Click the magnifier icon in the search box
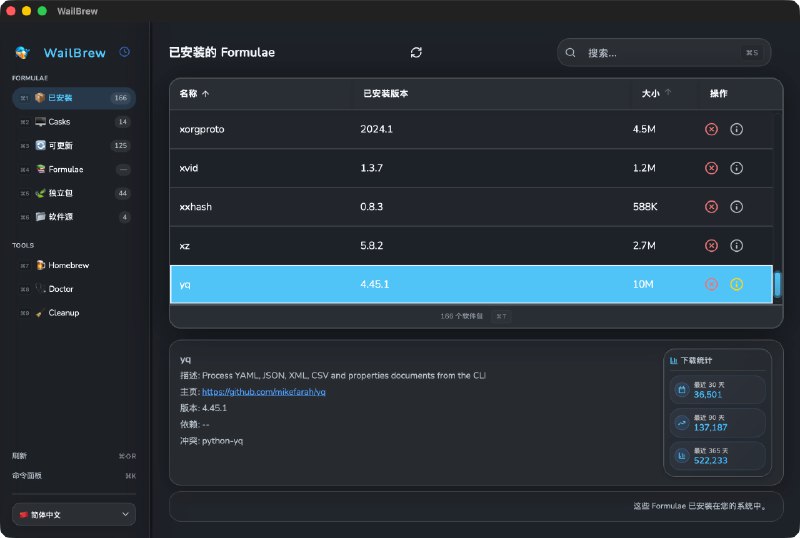Screen dimensions: 800x538 pyautogui.click(x=570, y=53)
